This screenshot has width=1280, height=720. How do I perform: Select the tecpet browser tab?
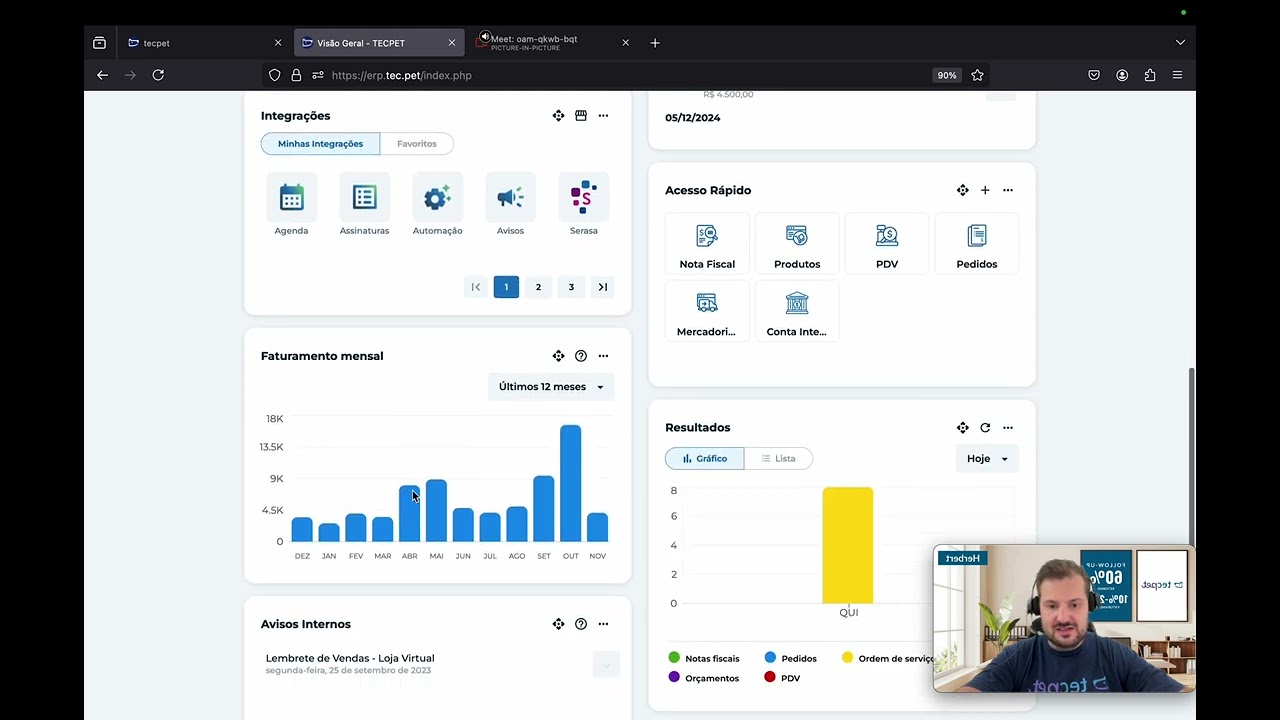tap(200, 43)
